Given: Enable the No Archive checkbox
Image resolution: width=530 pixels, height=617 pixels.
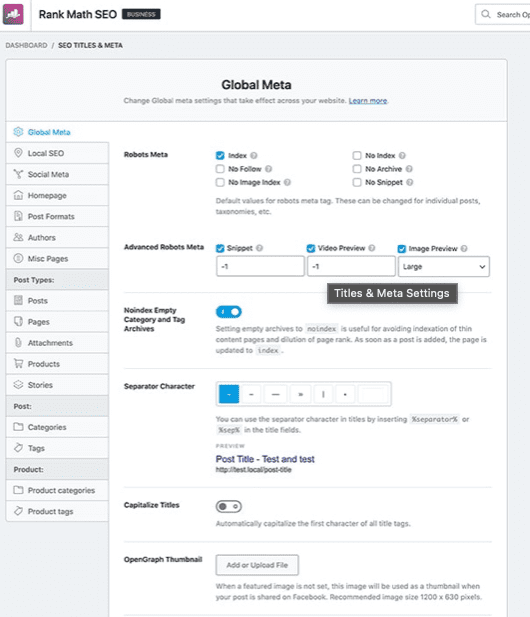Looking at the screenshot, I should tap(357, 169).
